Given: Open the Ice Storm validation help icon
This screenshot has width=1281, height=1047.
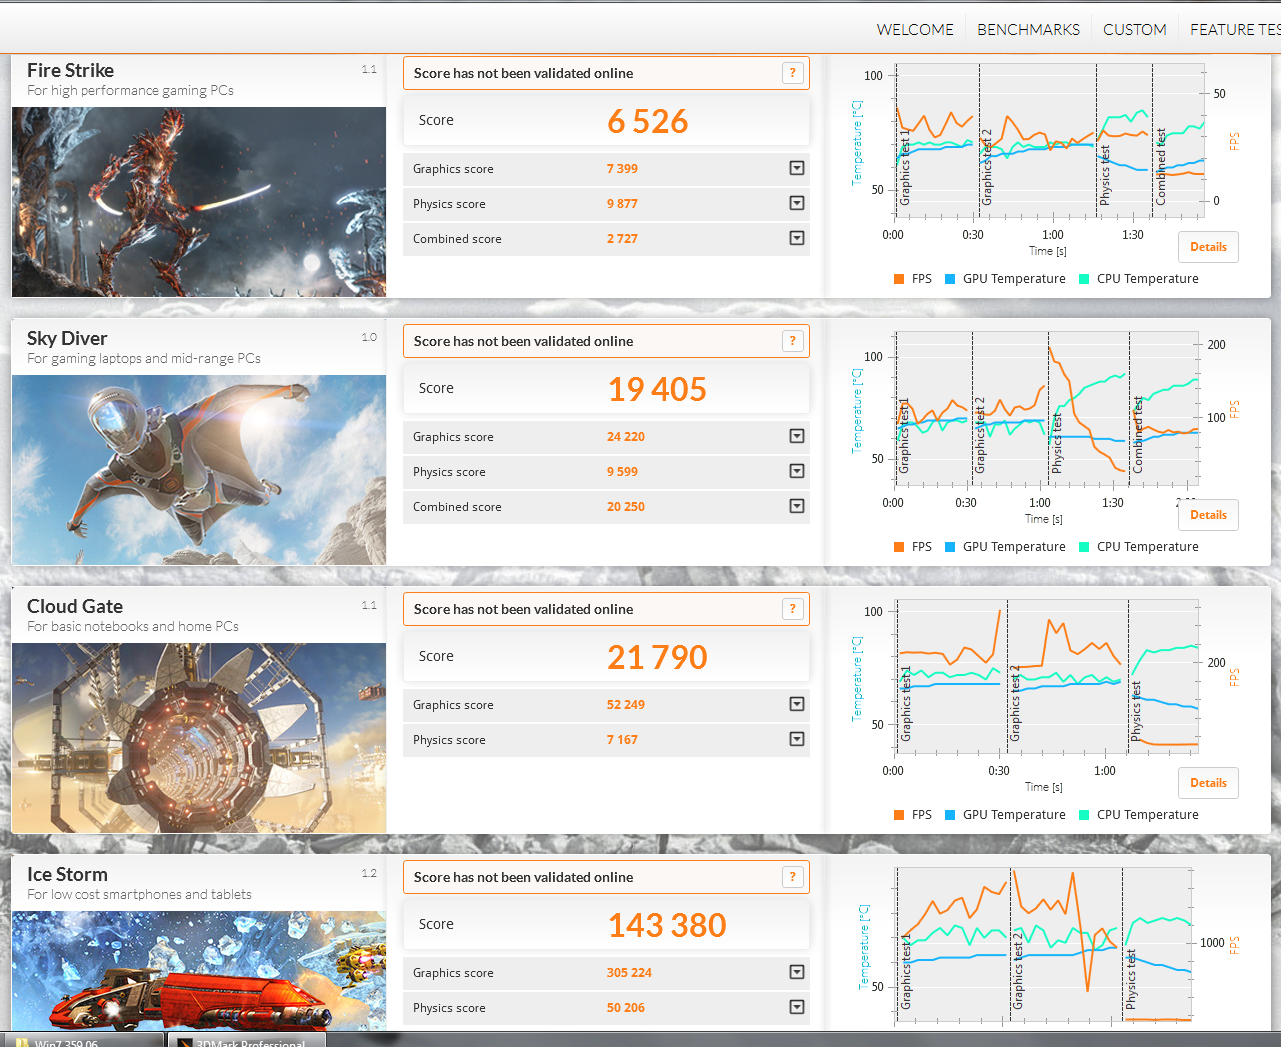Looking at the screenshot, I should [792, 877].
